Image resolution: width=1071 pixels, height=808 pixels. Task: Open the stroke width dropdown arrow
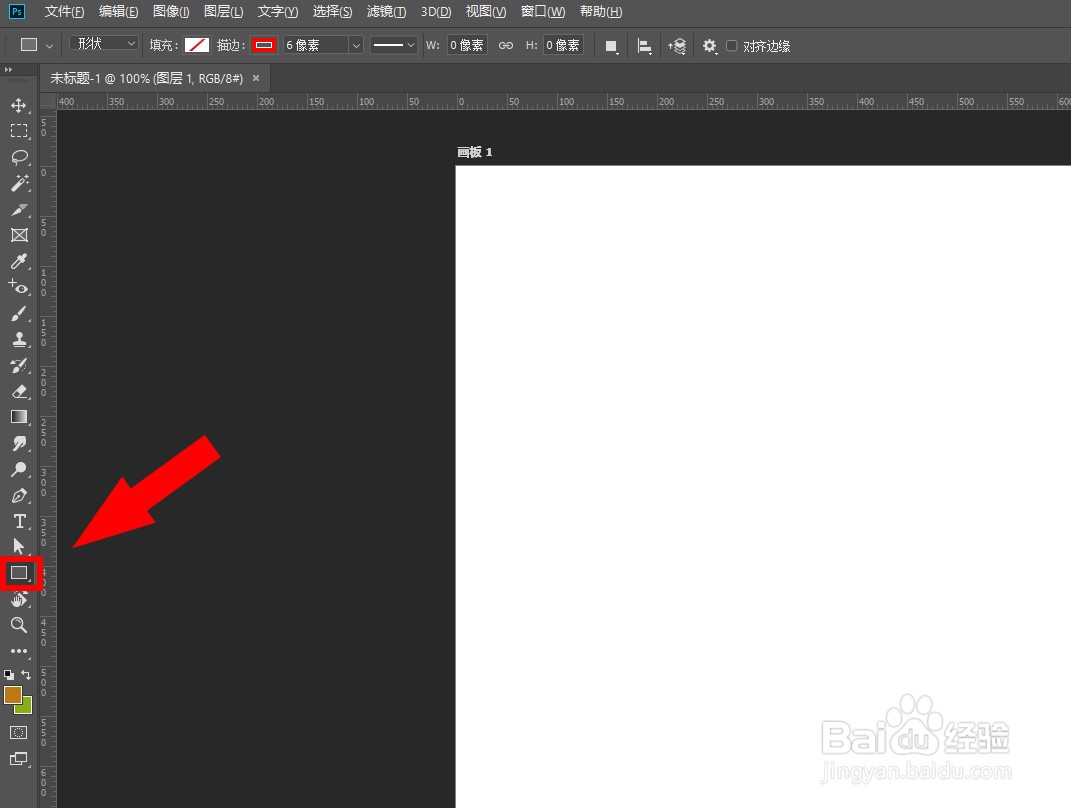pyautogui.click(x=356, y=46)
